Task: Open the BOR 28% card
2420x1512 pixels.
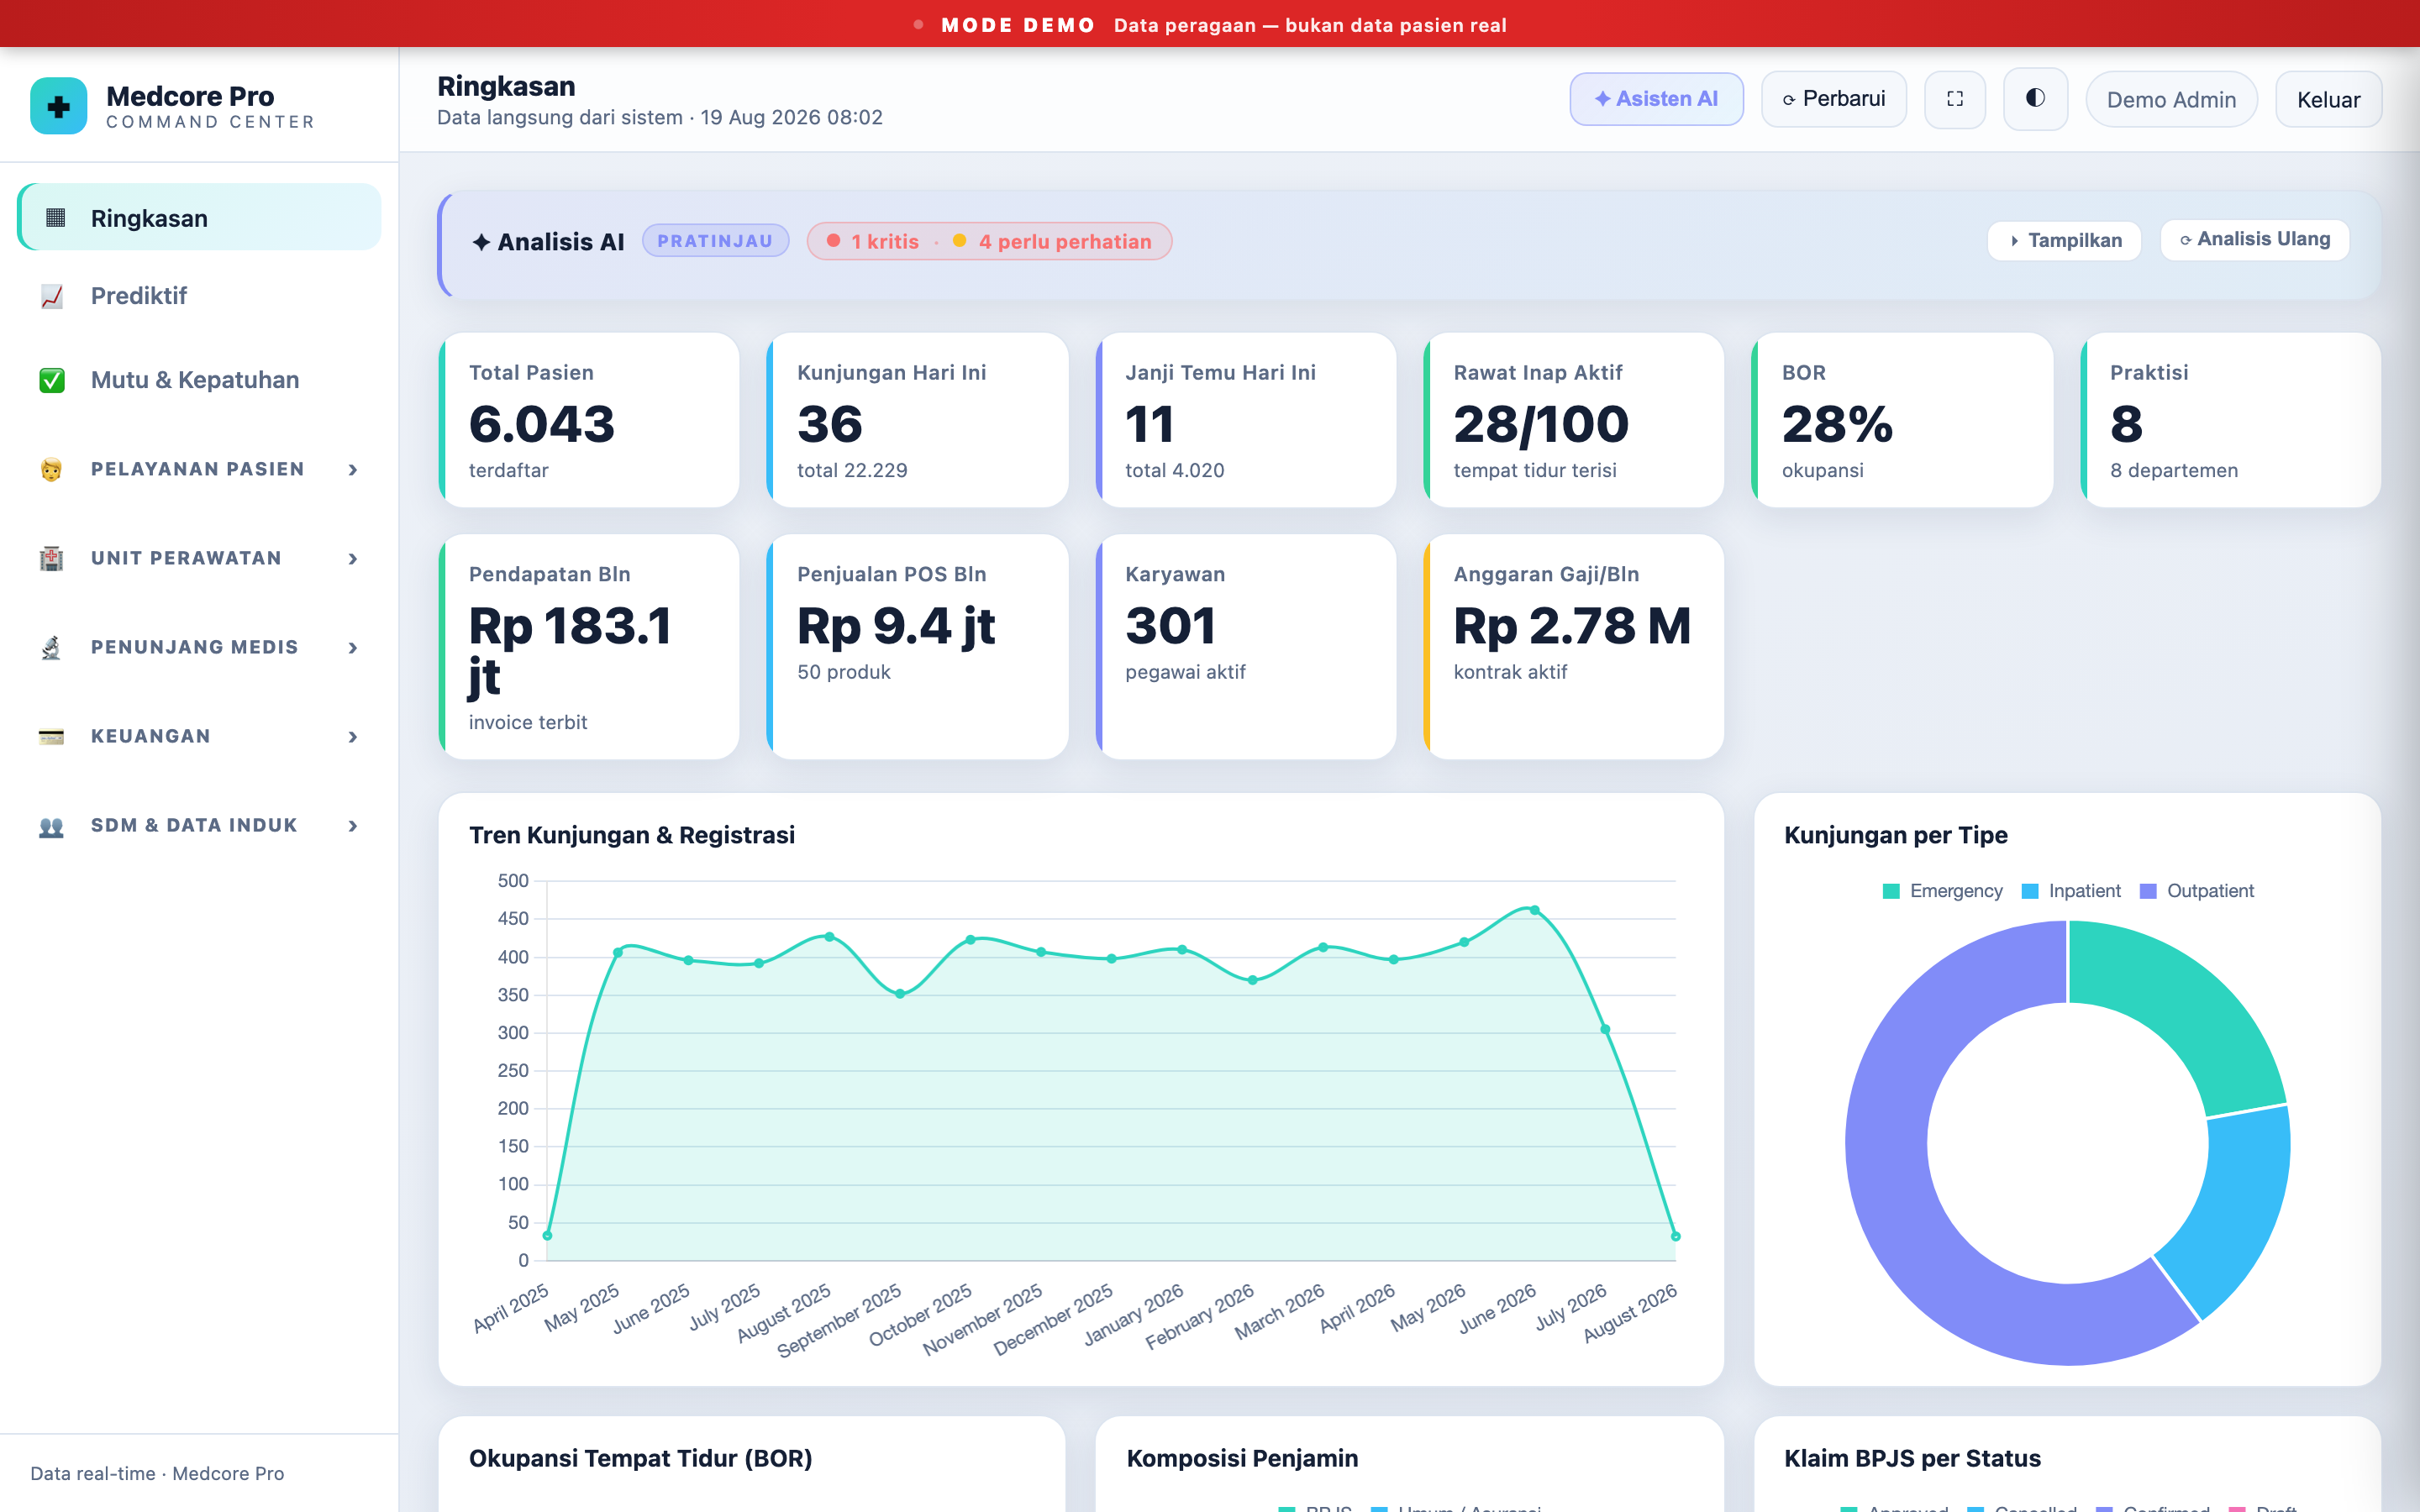Action: click(1902, 420)
